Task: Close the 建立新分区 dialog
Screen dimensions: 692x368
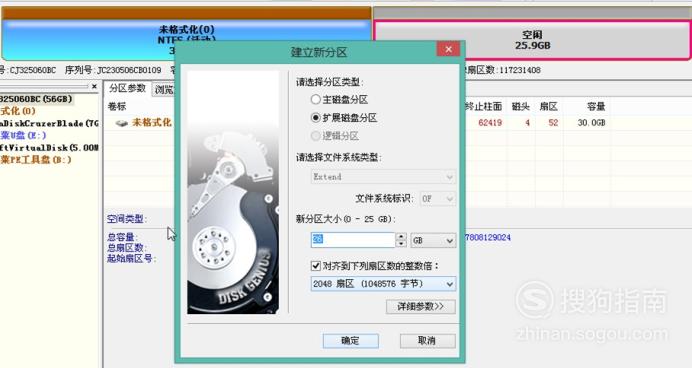Action: pyautogui.click(x=448, y=49)
